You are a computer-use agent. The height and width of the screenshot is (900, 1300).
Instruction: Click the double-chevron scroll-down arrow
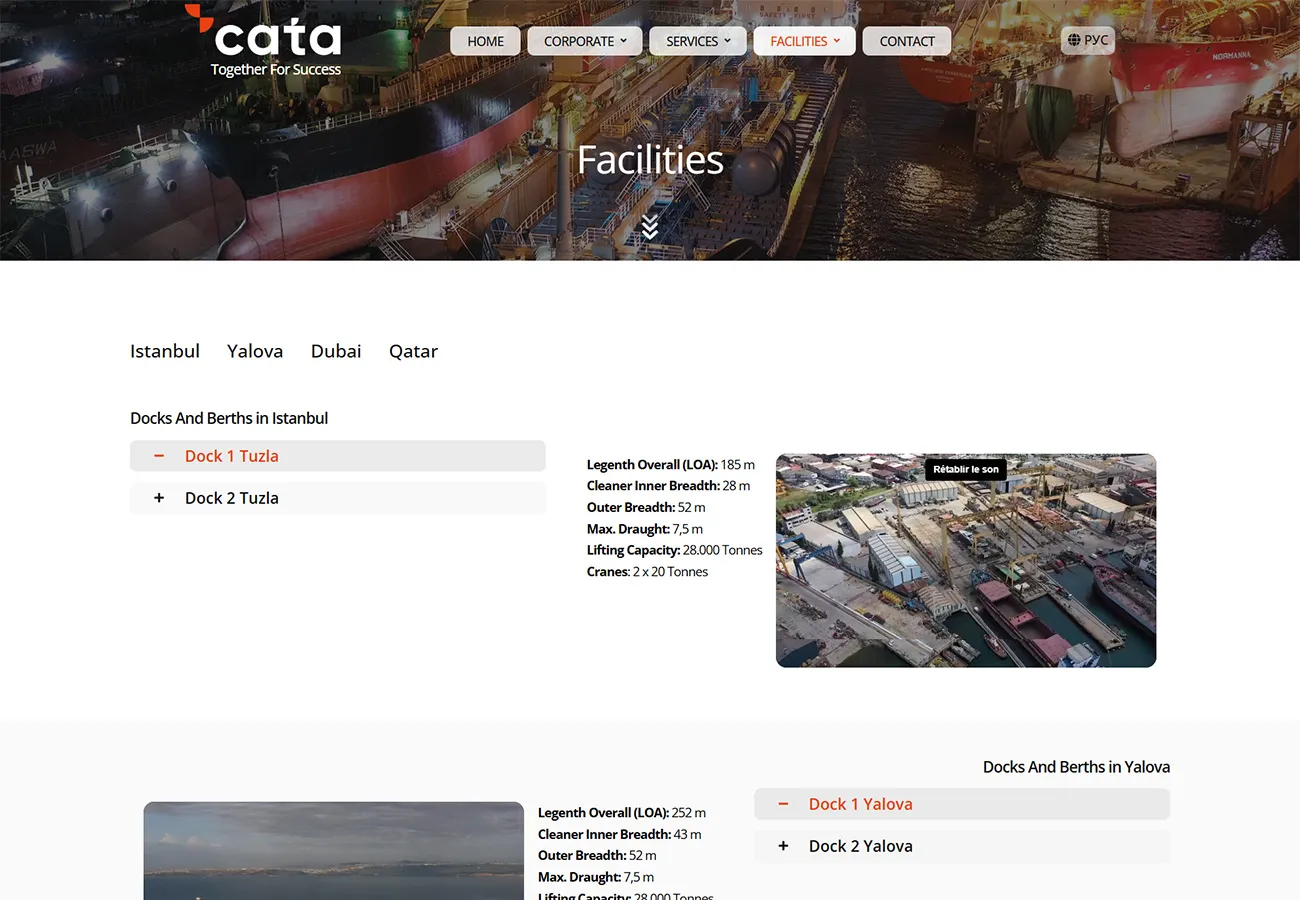(650, 226)
